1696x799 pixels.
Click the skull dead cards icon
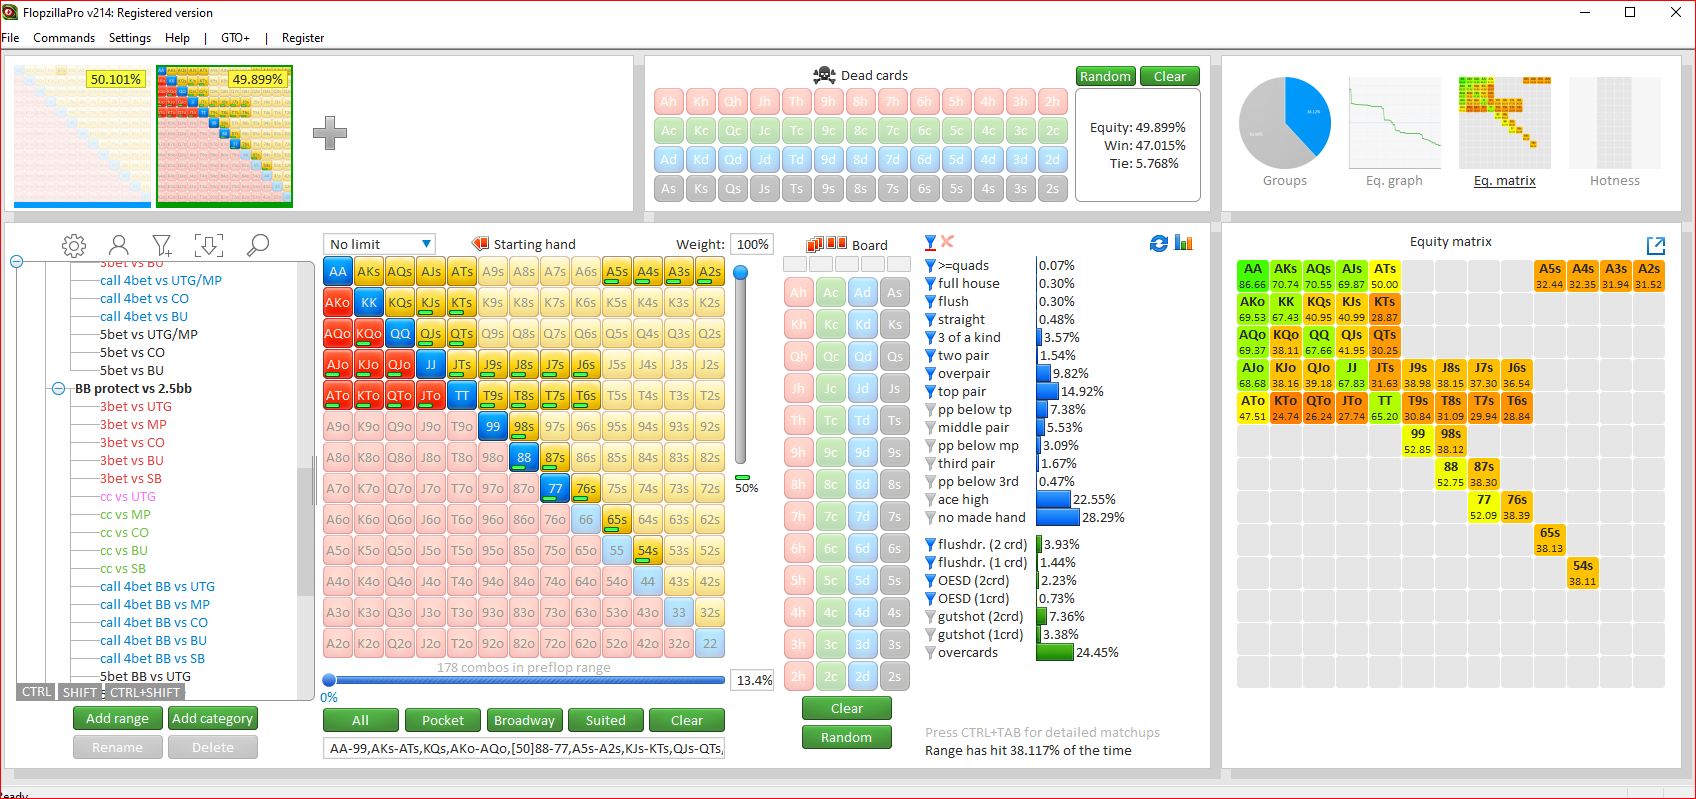click(824, 75)
